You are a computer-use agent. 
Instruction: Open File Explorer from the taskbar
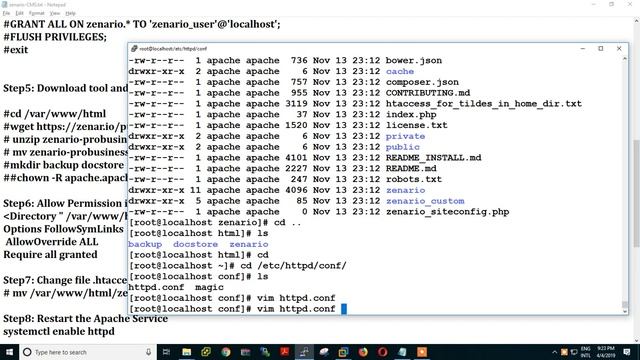(187, 352)
